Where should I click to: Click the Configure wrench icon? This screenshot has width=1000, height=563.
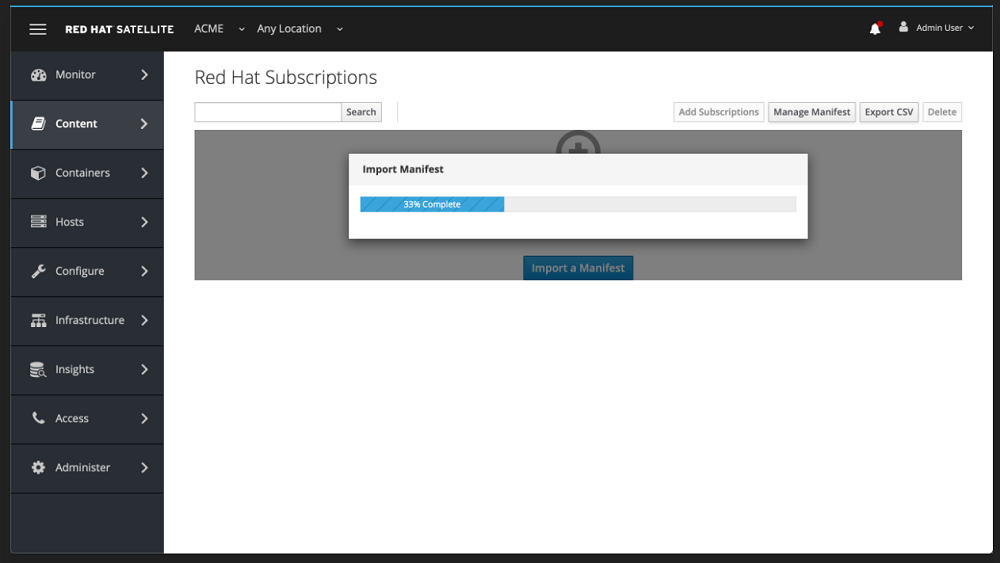click(x=39, y=271)
